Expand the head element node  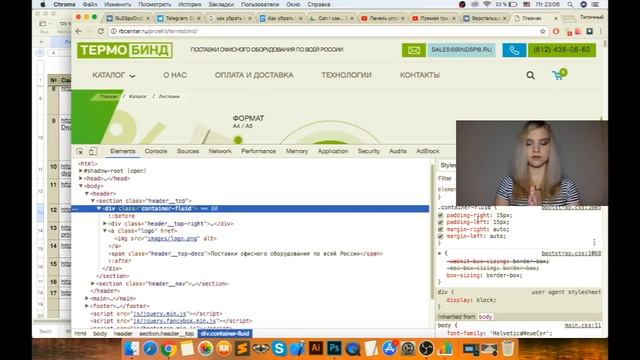click(x=81, y=178)
